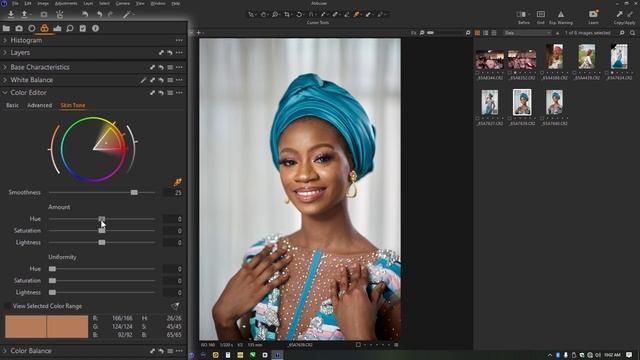Click the Export images icon in toolbar
The width and height of the screenshot is (640, 360).
[x=24, y=14]
